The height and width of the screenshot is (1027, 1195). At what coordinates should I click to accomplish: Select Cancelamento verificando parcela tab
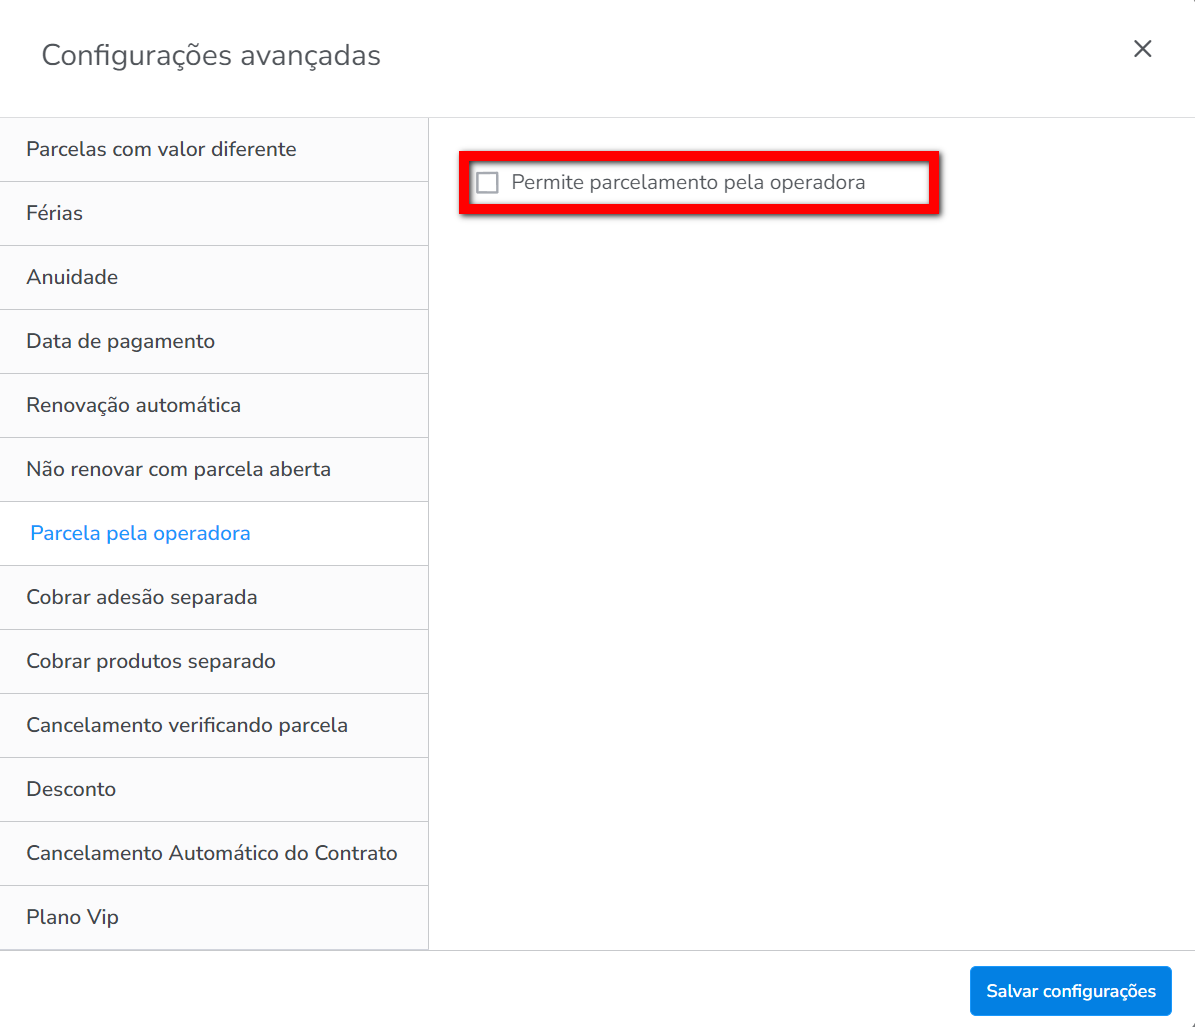point(187,725)
